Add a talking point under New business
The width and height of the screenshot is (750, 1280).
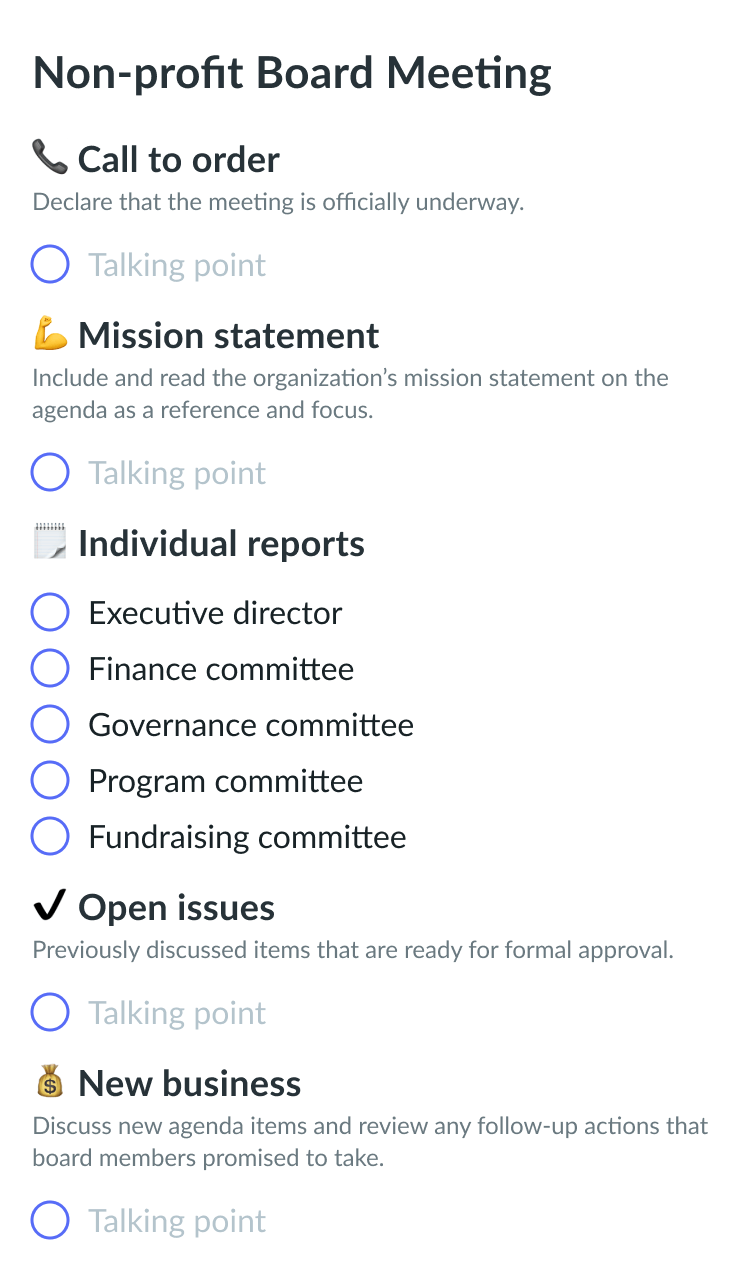click(177, 1221)
